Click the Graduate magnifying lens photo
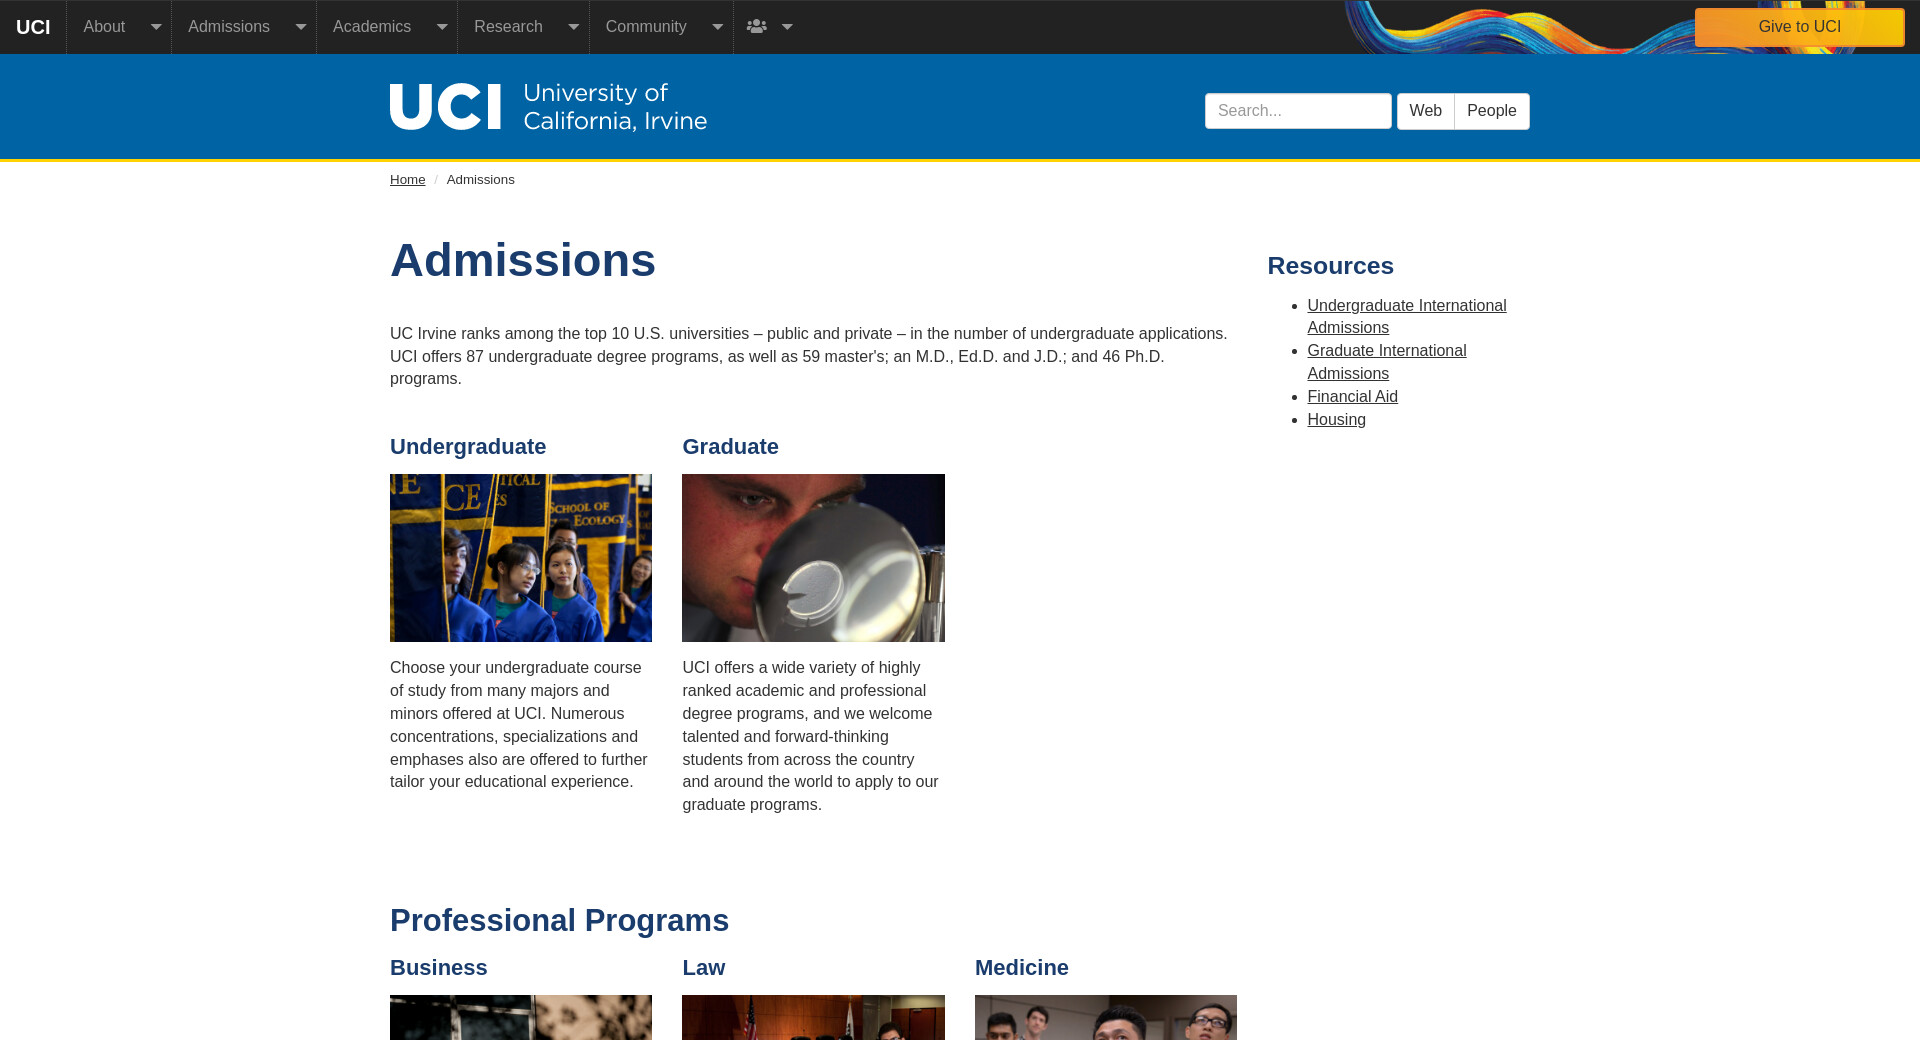The image size is (1920, 1040). click(x=813, y=558)
